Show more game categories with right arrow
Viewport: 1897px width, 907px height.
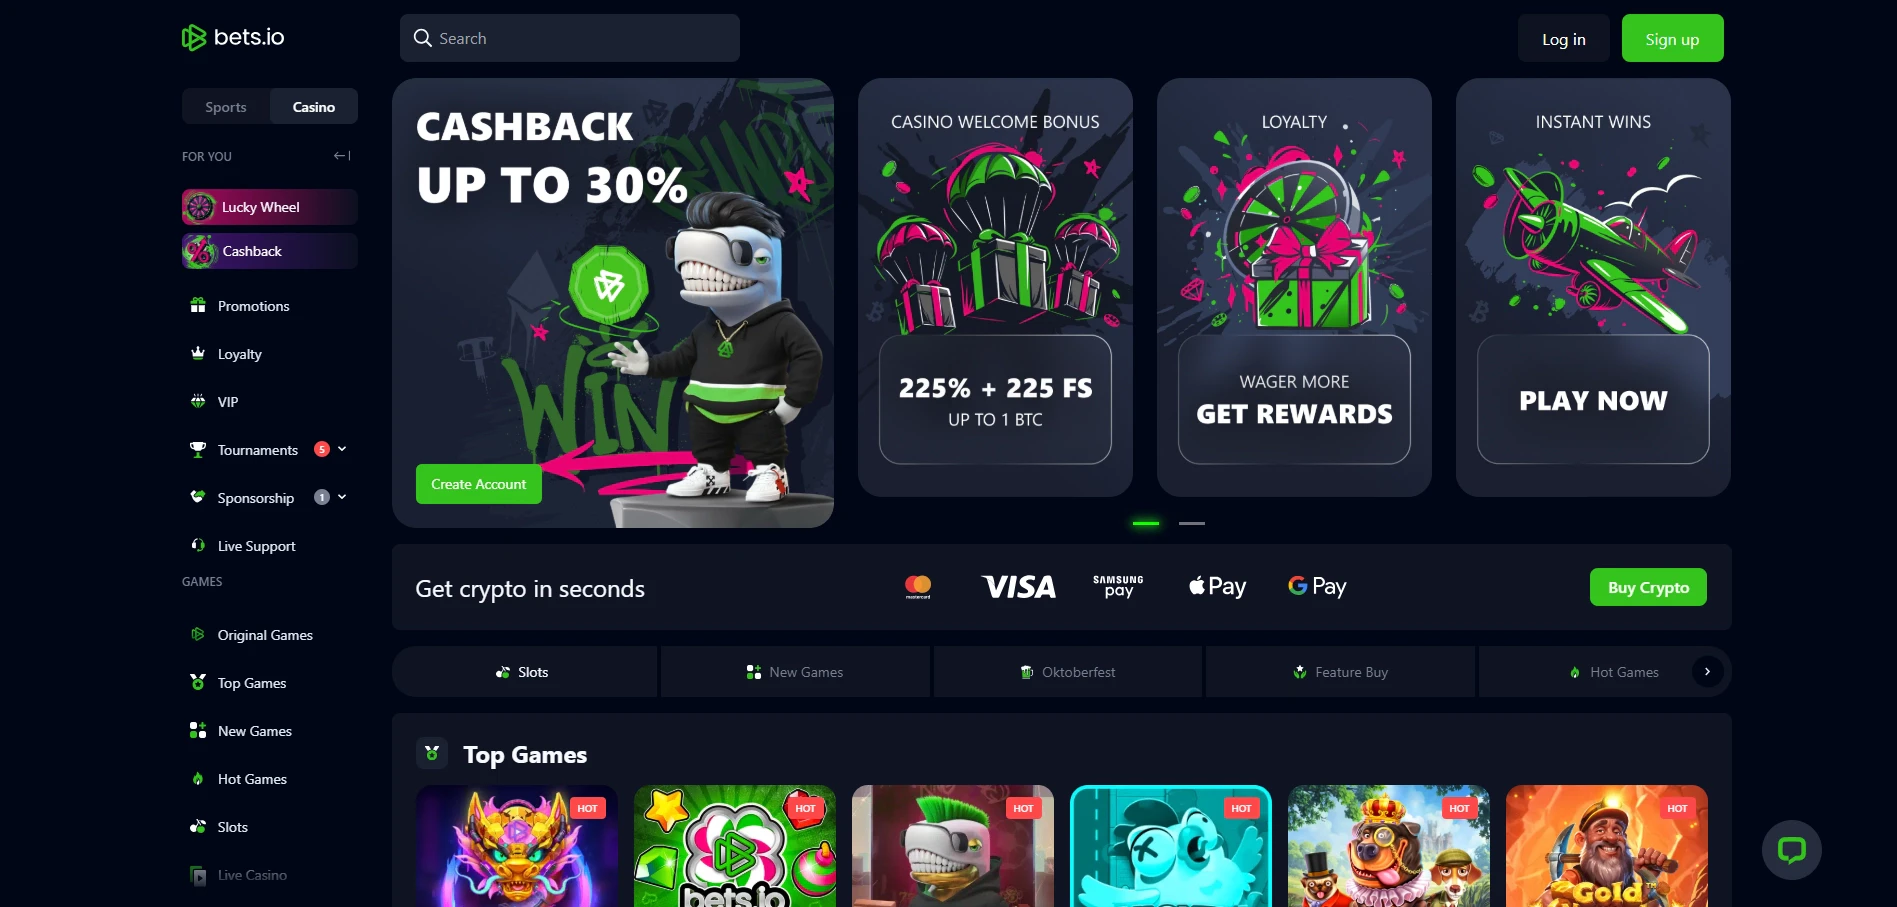[1707, 672]
